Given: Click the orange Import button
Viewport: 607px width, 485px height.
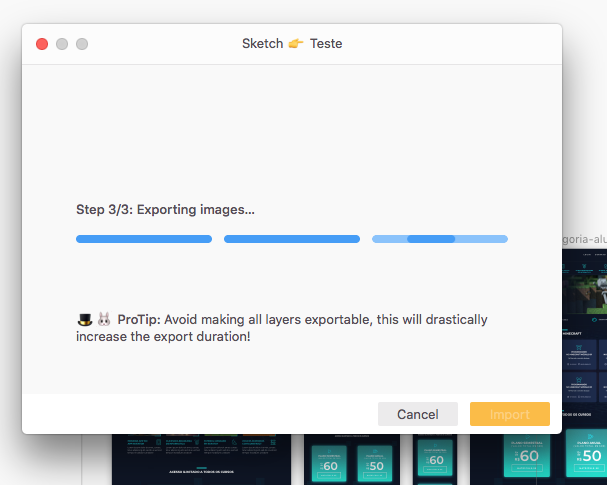Looking at the screenshot, I should [510, 414].
